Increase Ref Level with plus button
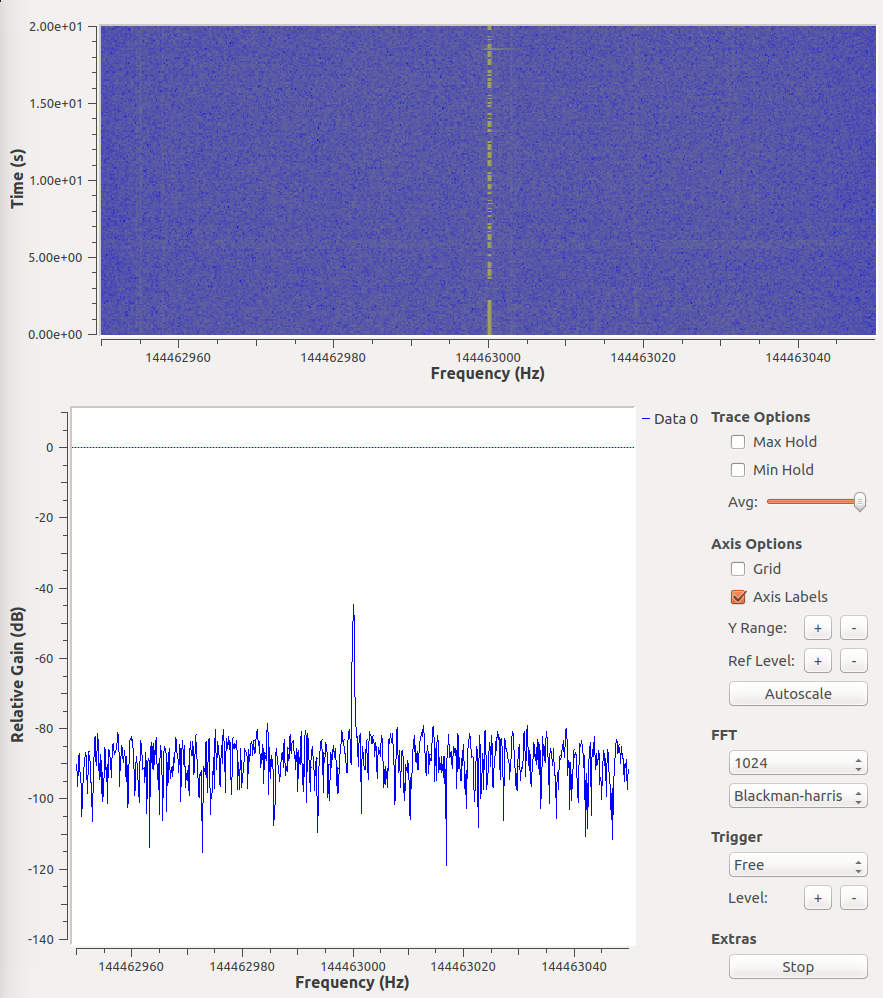The image size is (883, 998). point(817,661)
